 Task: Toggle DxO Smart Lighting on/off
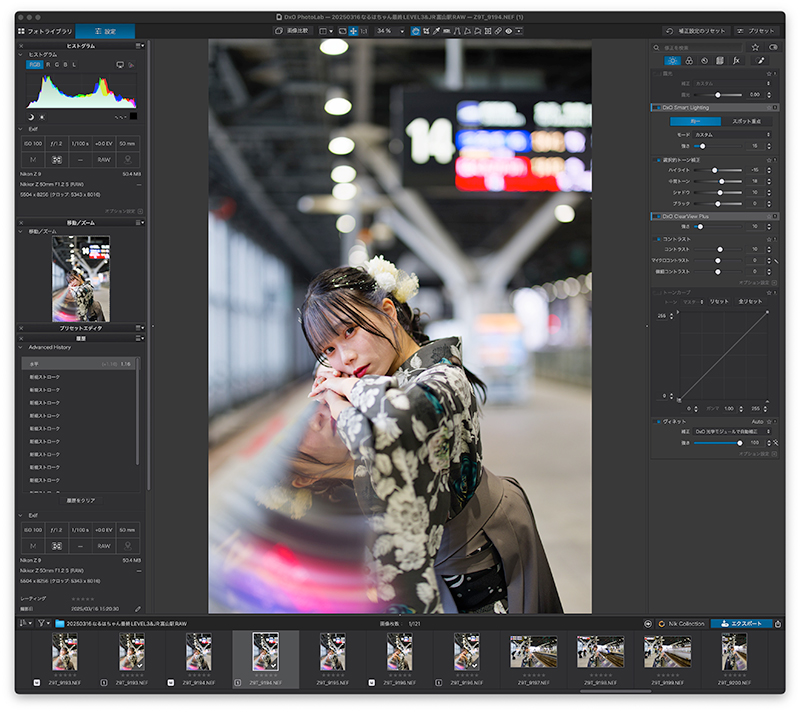coord(656,108)
